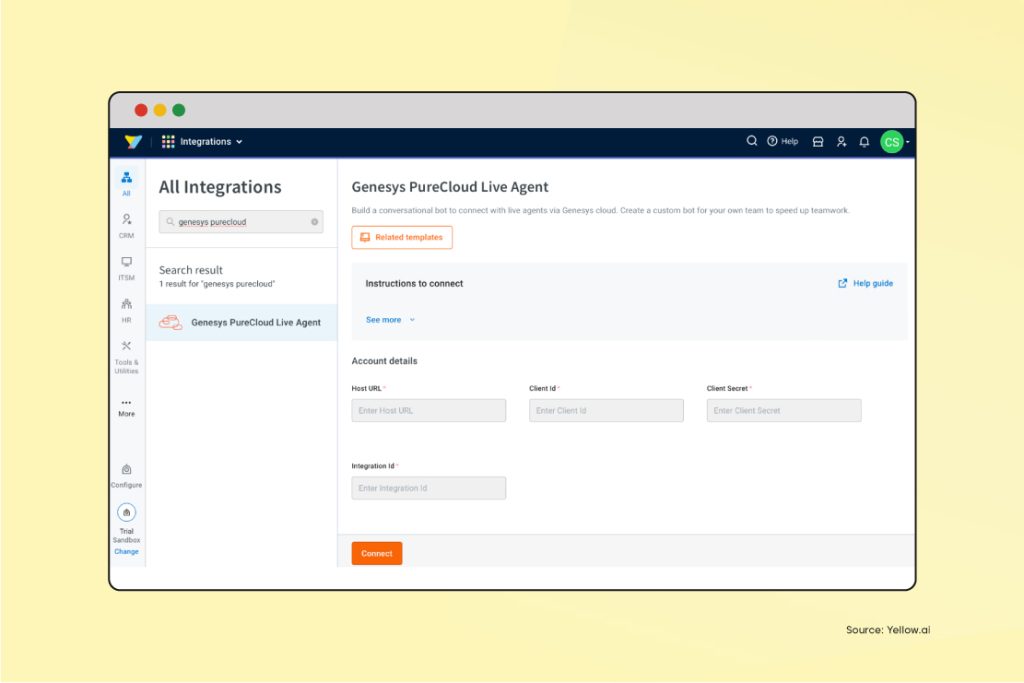Viewport: 1024px width, 683px height.
Task: Select the HR category
Action: (x=127, y=311)
